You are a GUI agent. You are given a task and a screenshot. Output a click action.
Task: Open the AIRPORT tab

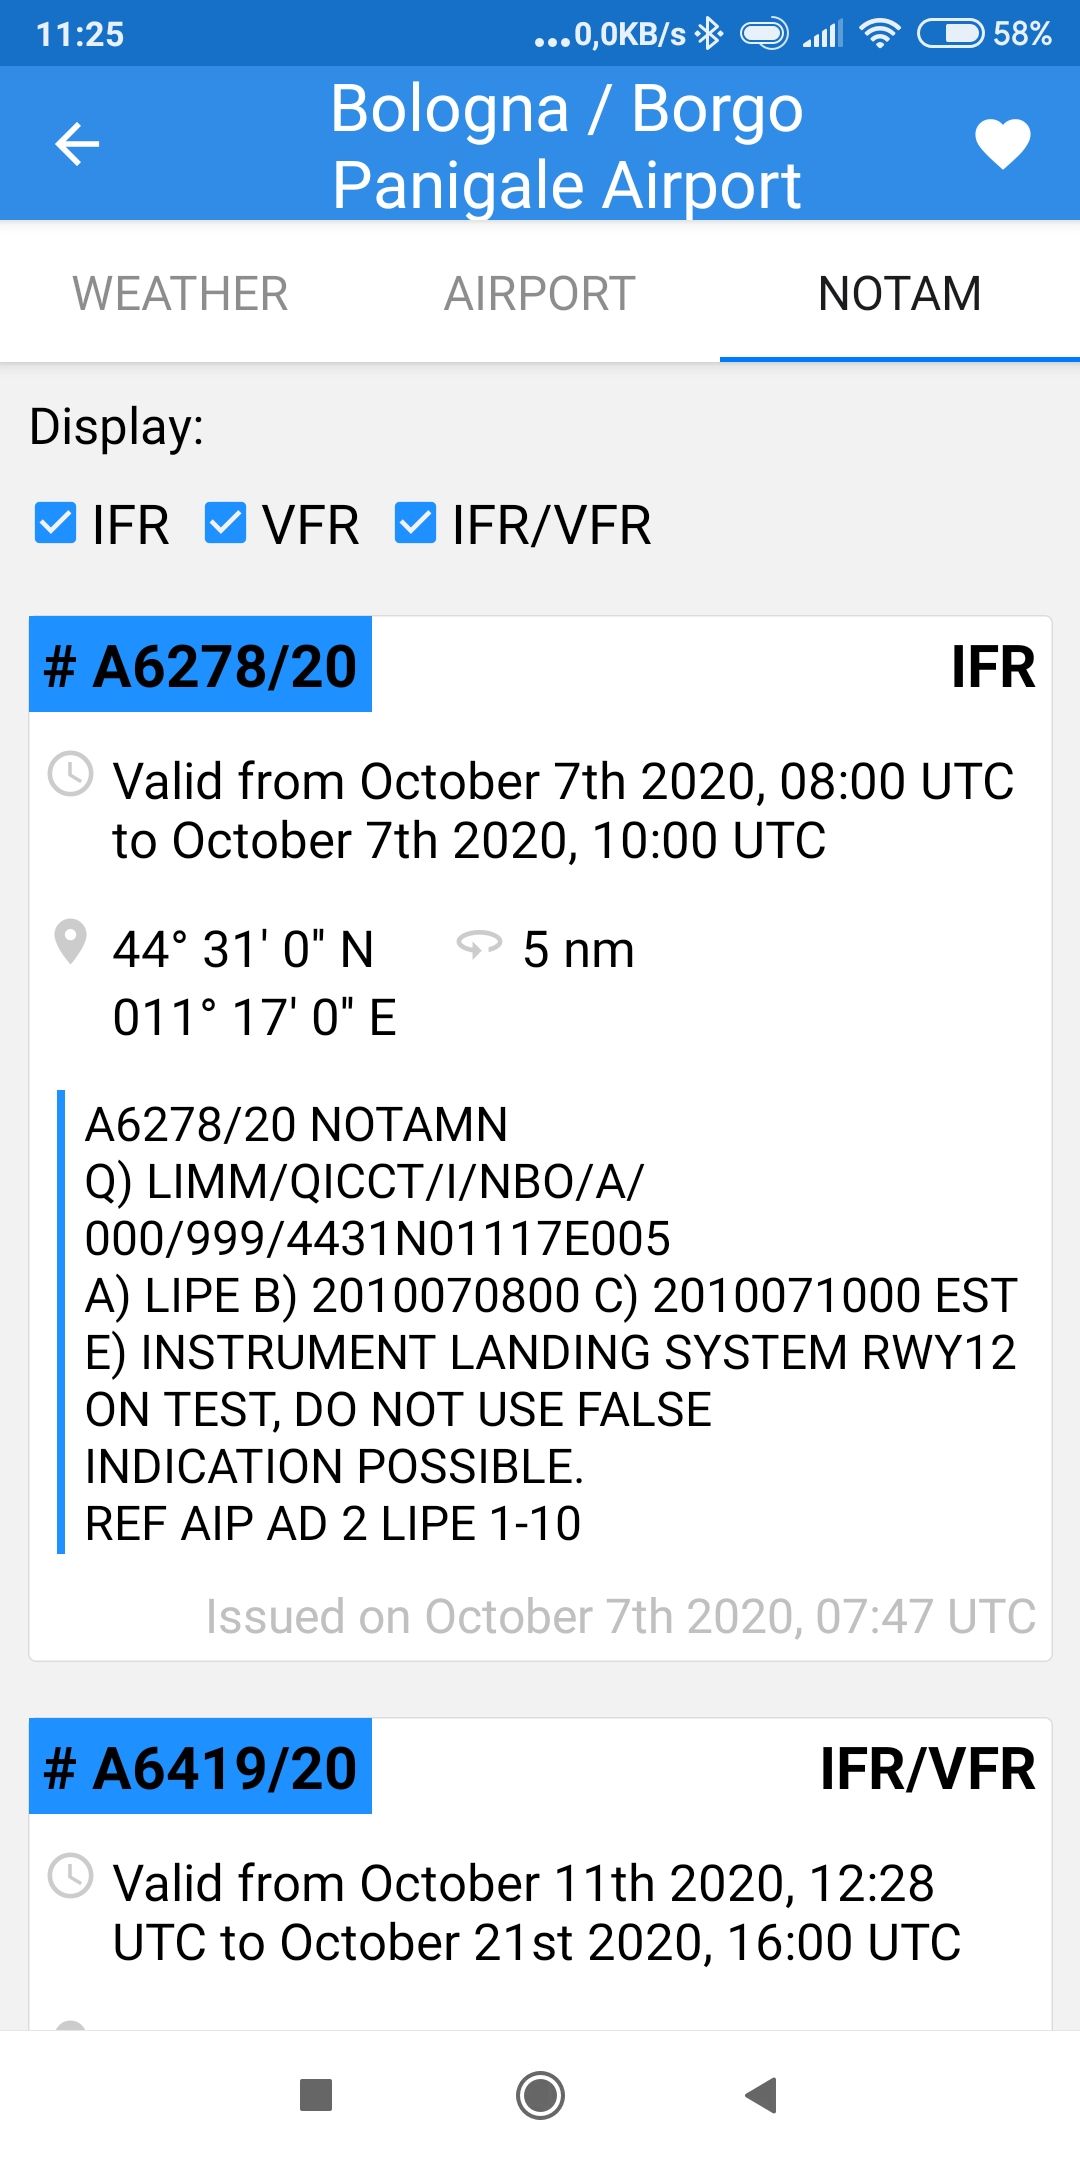(x=540, y=294)
